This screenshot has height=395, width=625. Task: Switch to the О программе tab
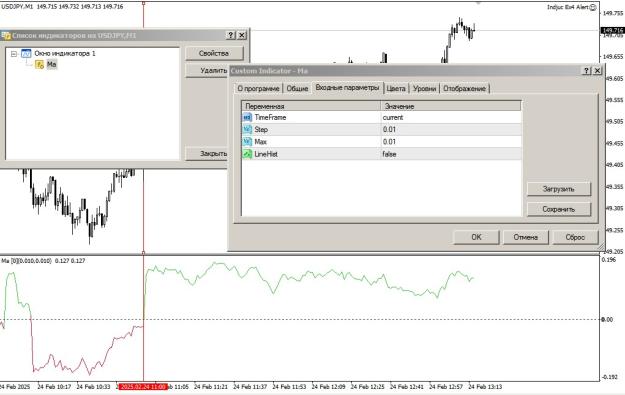coord(258,88)
